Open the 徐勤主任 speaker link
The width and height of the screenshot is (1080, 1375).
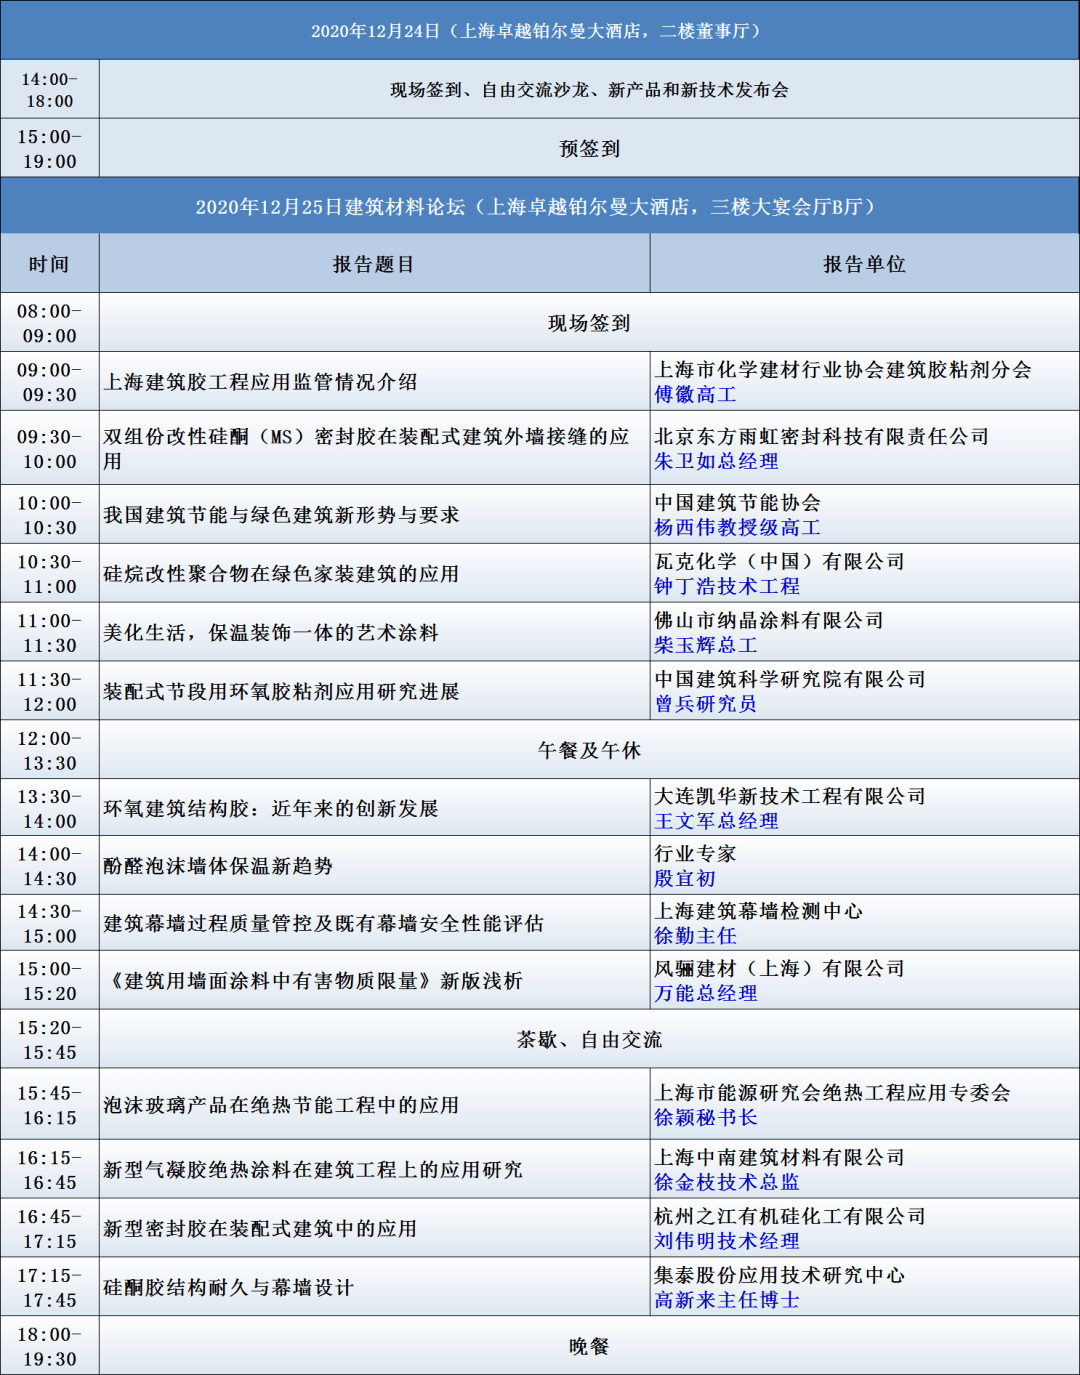(x=695, y=937)
